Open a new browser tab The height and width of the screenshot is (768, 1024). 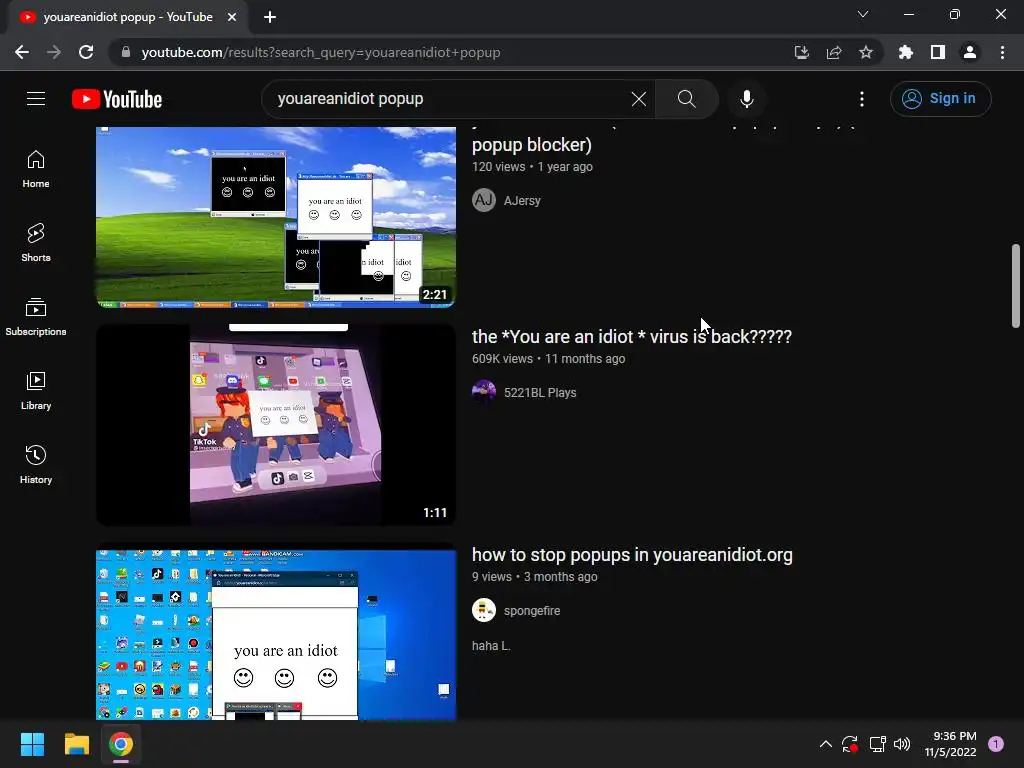pyautogui.click(x=270, y=17)
